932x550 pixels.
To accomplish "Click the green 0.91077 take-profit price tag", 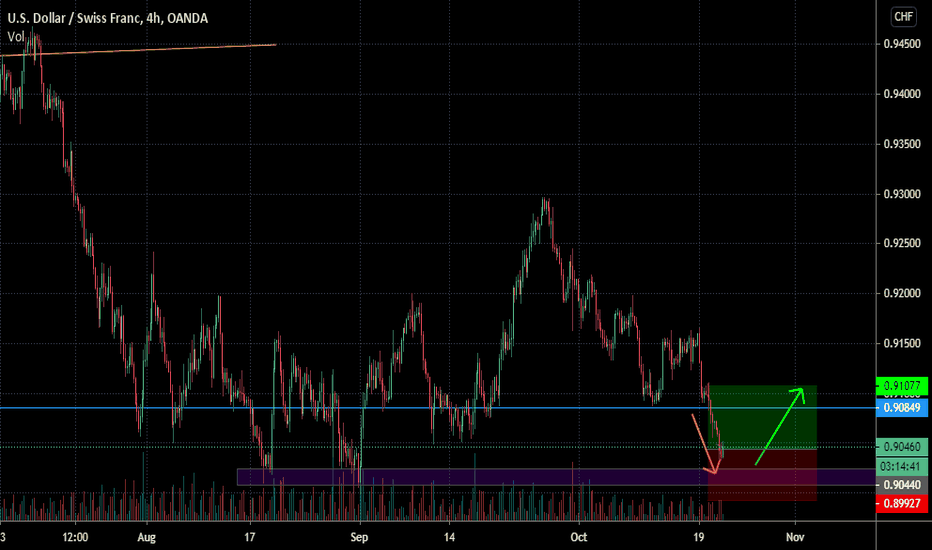I will click(902, 386).
